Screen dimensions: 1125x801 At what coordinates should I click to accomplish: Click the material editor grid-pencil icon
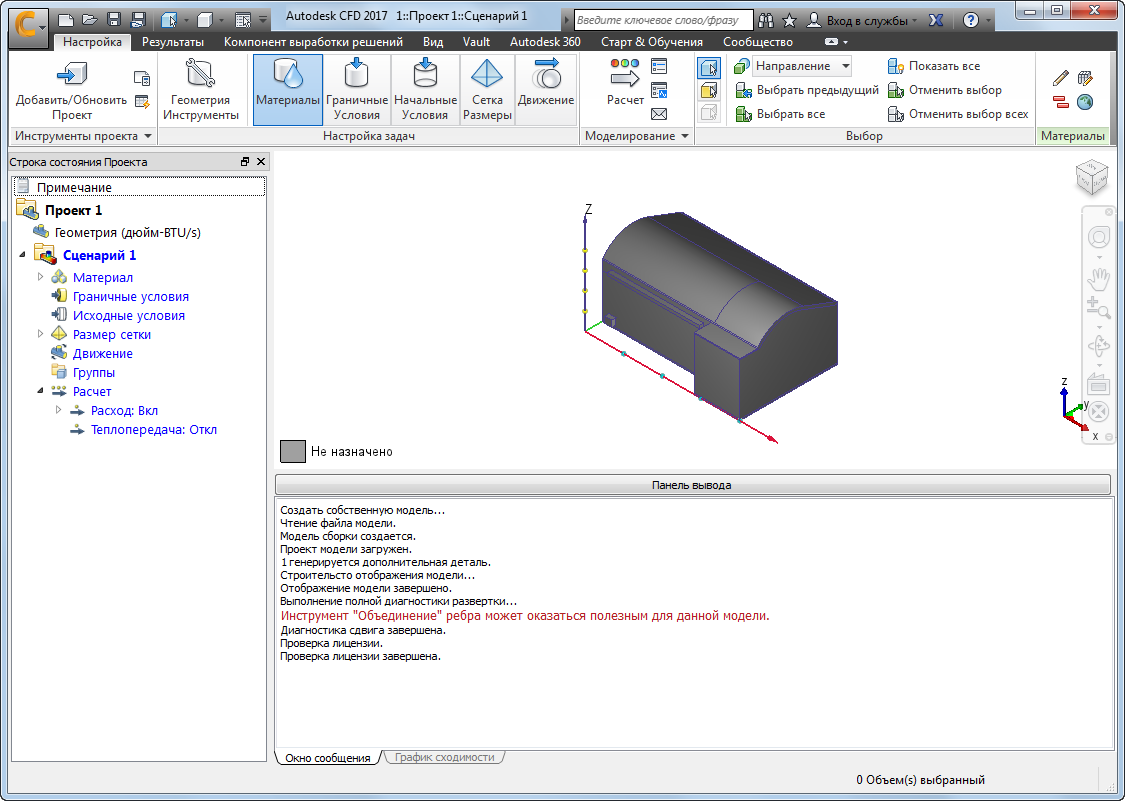(1085, 78)
